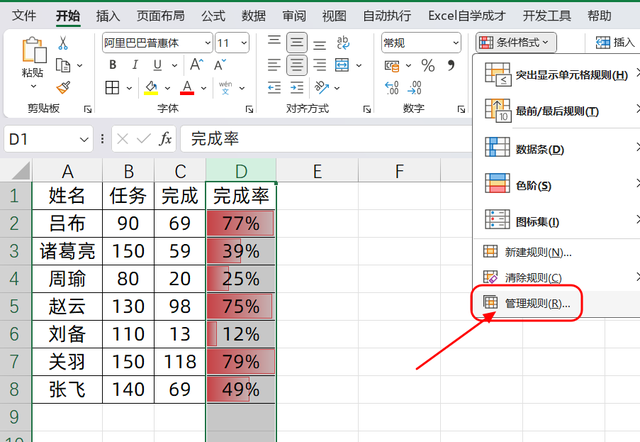Click the select-all corner triangle
The image size is (640, 442).
pyautogui.click(x=20, y=170)
